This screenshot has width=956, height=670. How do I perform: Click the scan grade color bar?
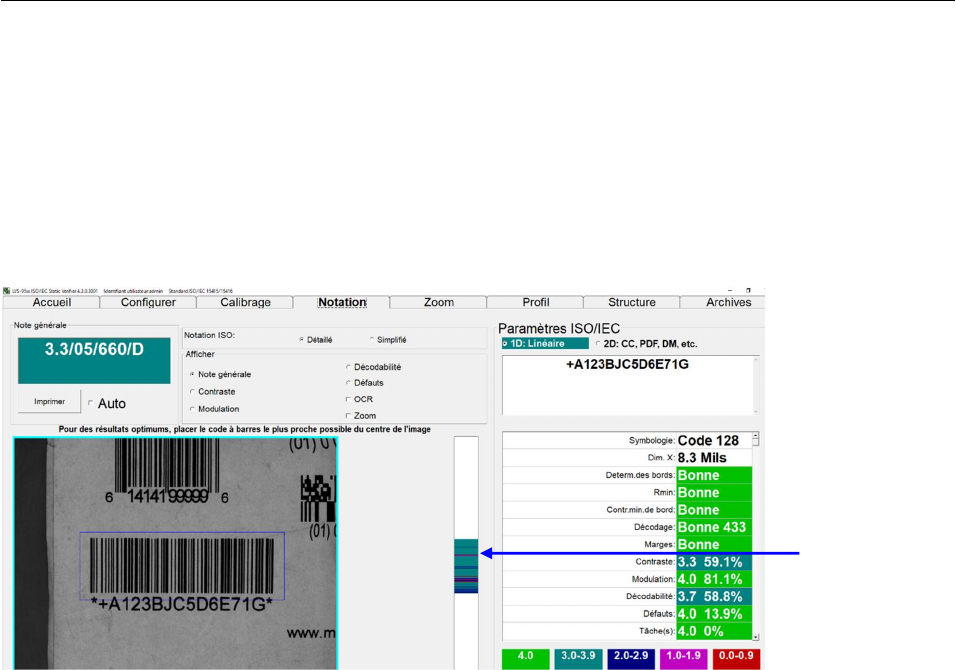click(466, 553)
